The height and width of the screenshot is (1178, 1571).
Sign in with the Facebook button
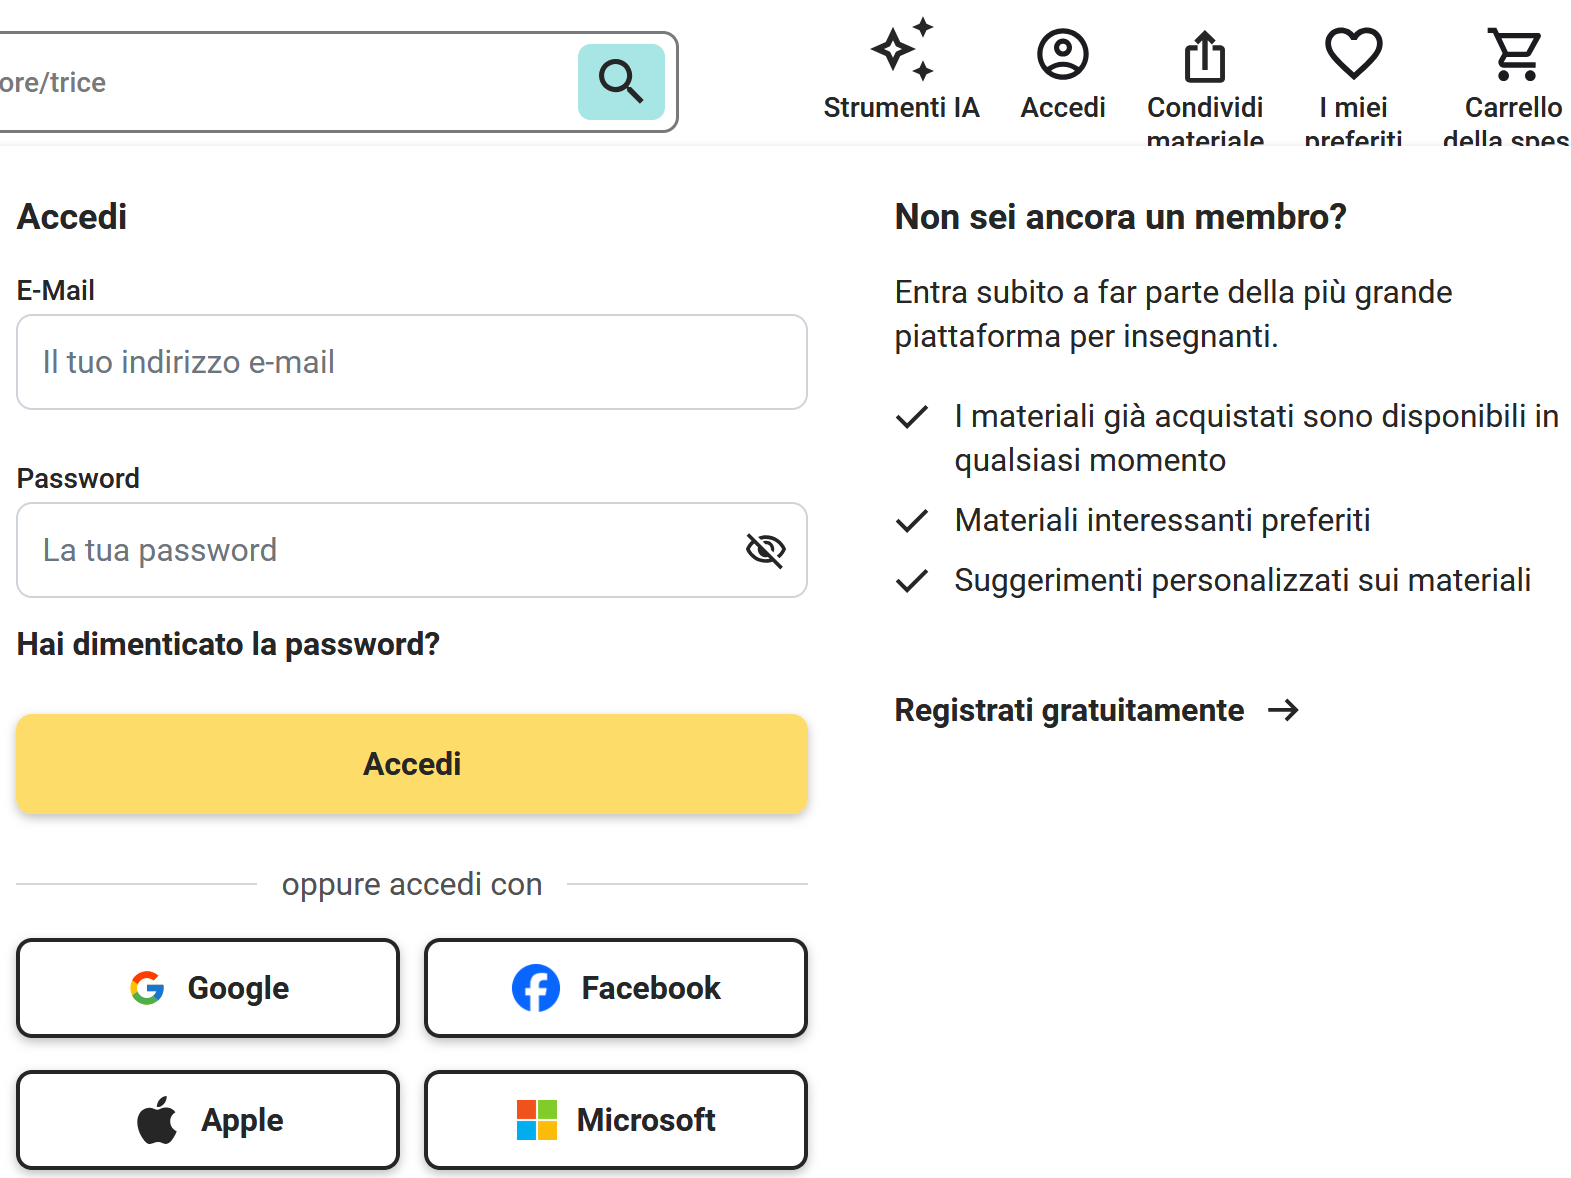616,988
